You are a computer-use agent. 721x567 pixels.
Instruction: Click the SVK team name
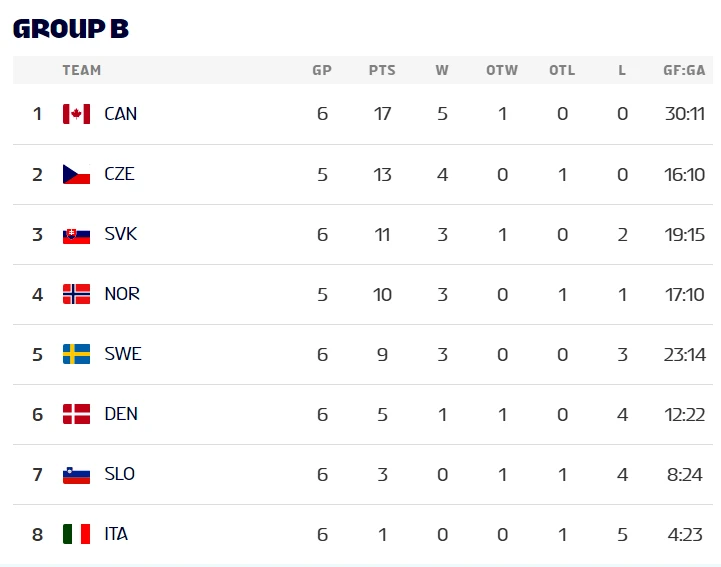point(120,234)
